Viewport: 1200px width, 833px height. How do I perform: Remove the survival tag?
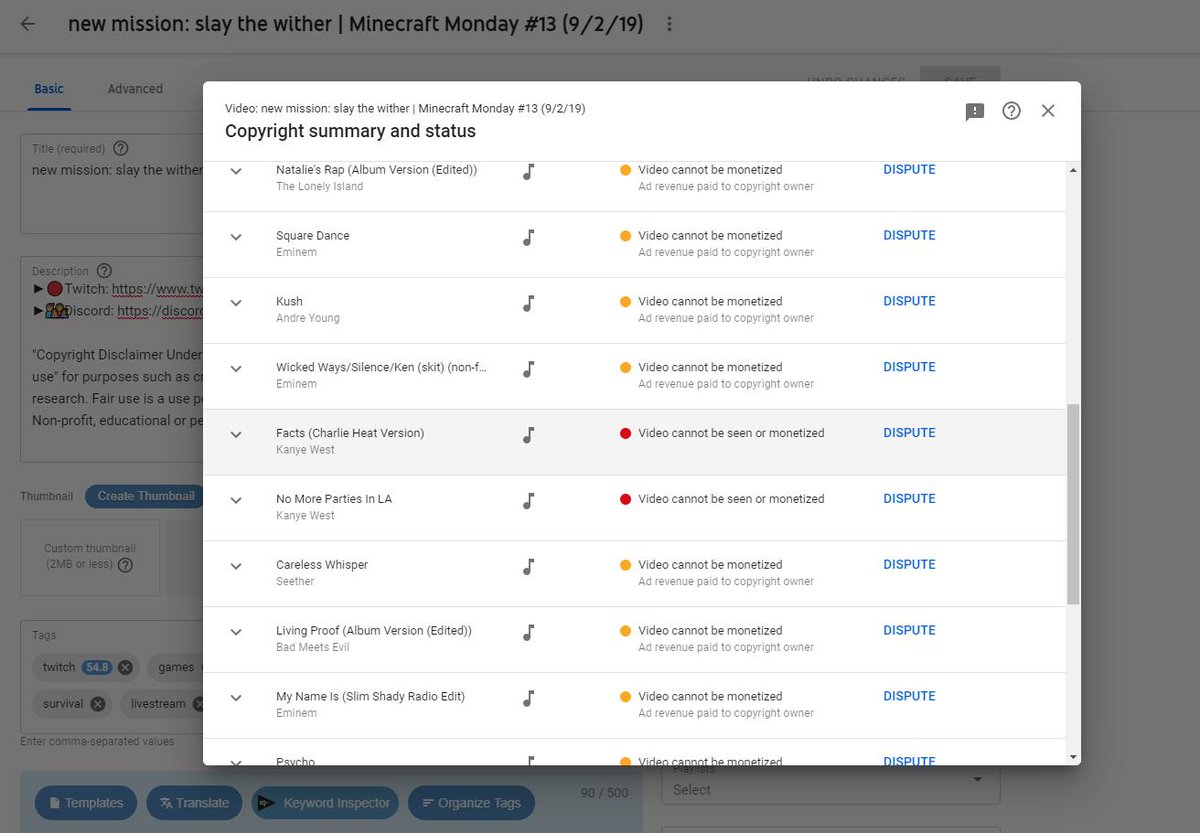coord(97,704)
